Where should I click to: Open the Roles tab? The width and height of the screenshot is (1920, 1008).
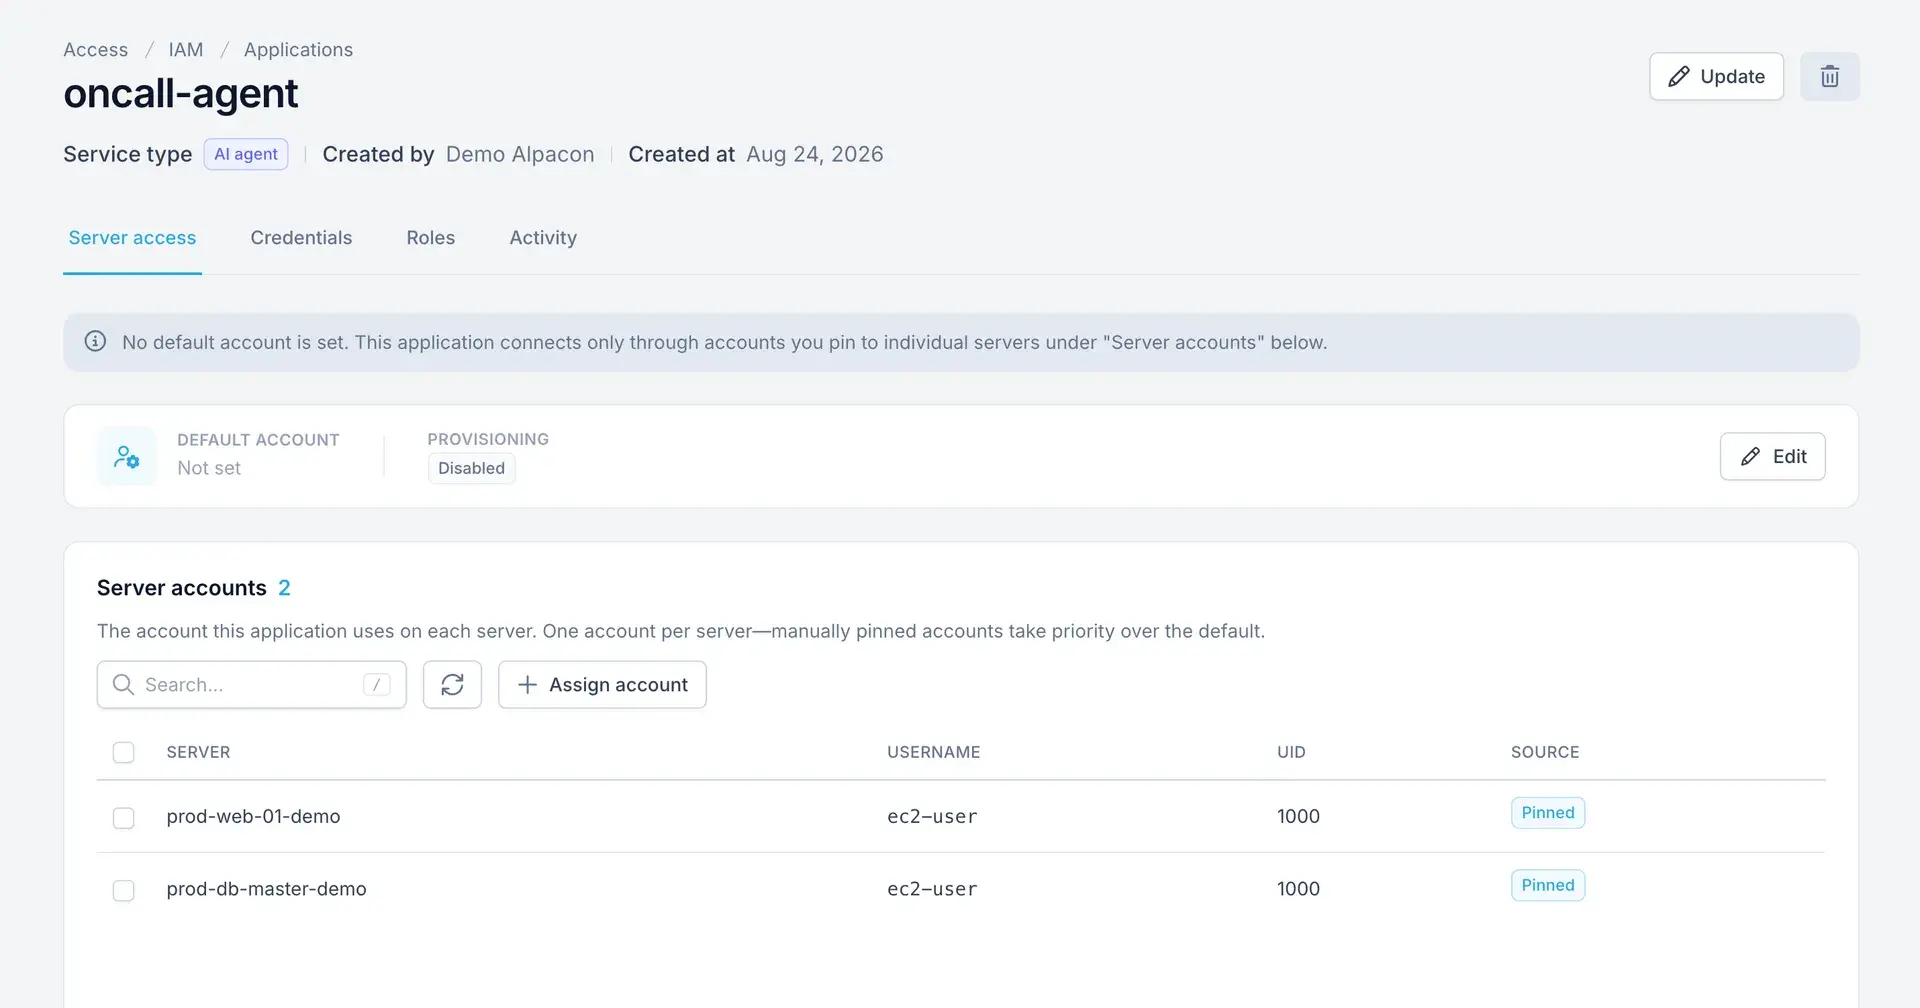coord(430,238)
